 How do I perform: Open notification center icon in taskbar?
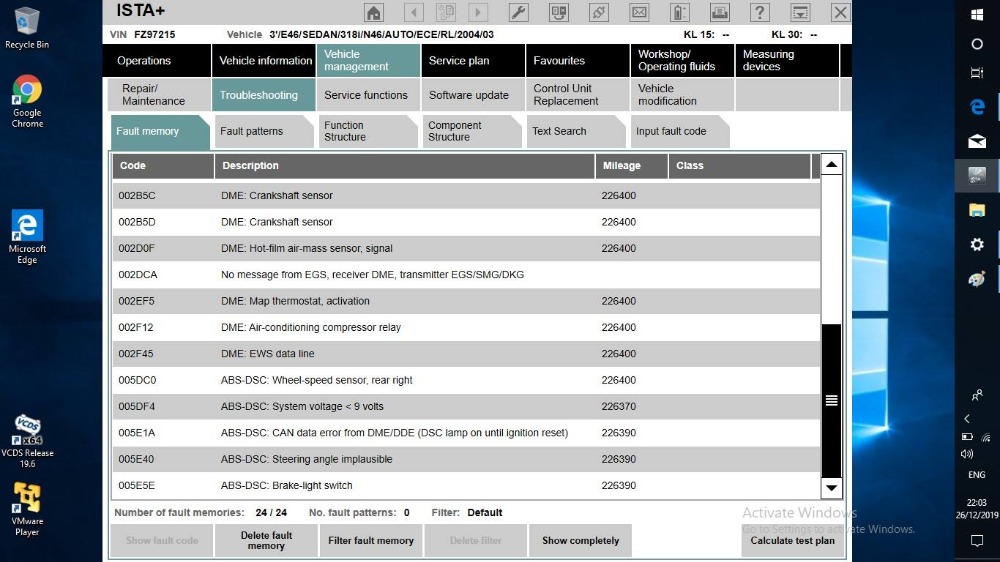(976, 541)
